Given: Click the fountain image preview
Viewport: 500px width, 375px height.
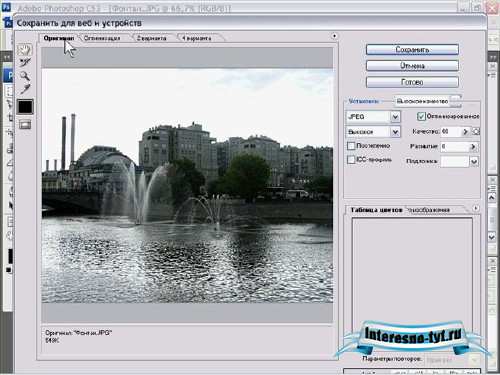Looking at the screenshot, I should click(x=187, y=186).
